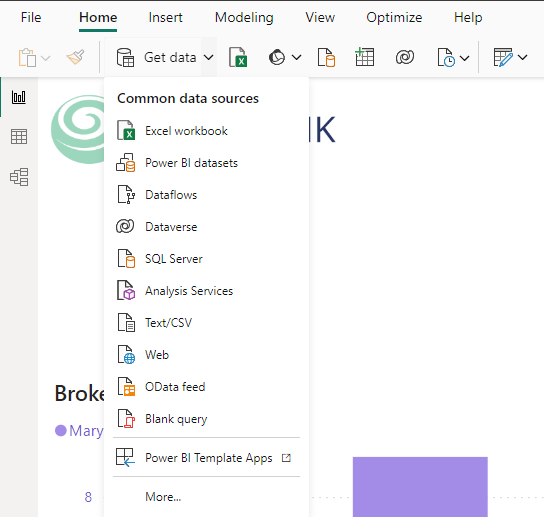Screen dimensions: 544x517
Task: Open the Optimize tab
Action: pyautogui.click(x=394, y=17)
